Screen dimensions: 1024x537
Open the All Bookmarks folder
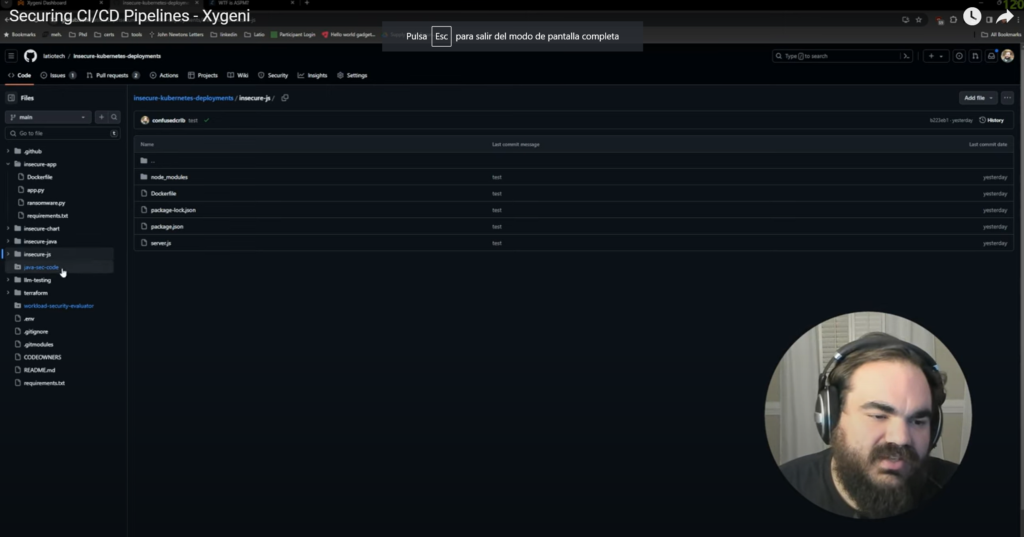pos(1000,35)
